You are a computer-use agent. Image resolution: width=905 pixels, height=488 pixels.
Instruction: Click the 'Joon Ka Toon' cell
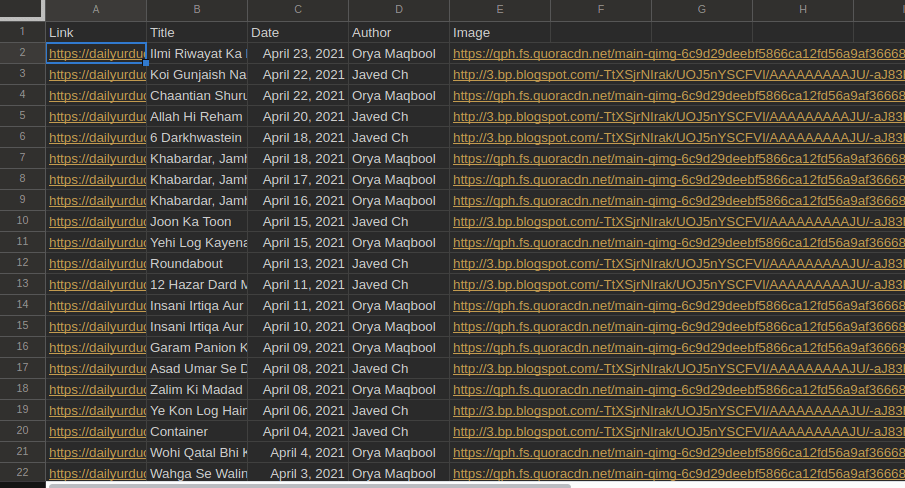(x=197, y=222)
